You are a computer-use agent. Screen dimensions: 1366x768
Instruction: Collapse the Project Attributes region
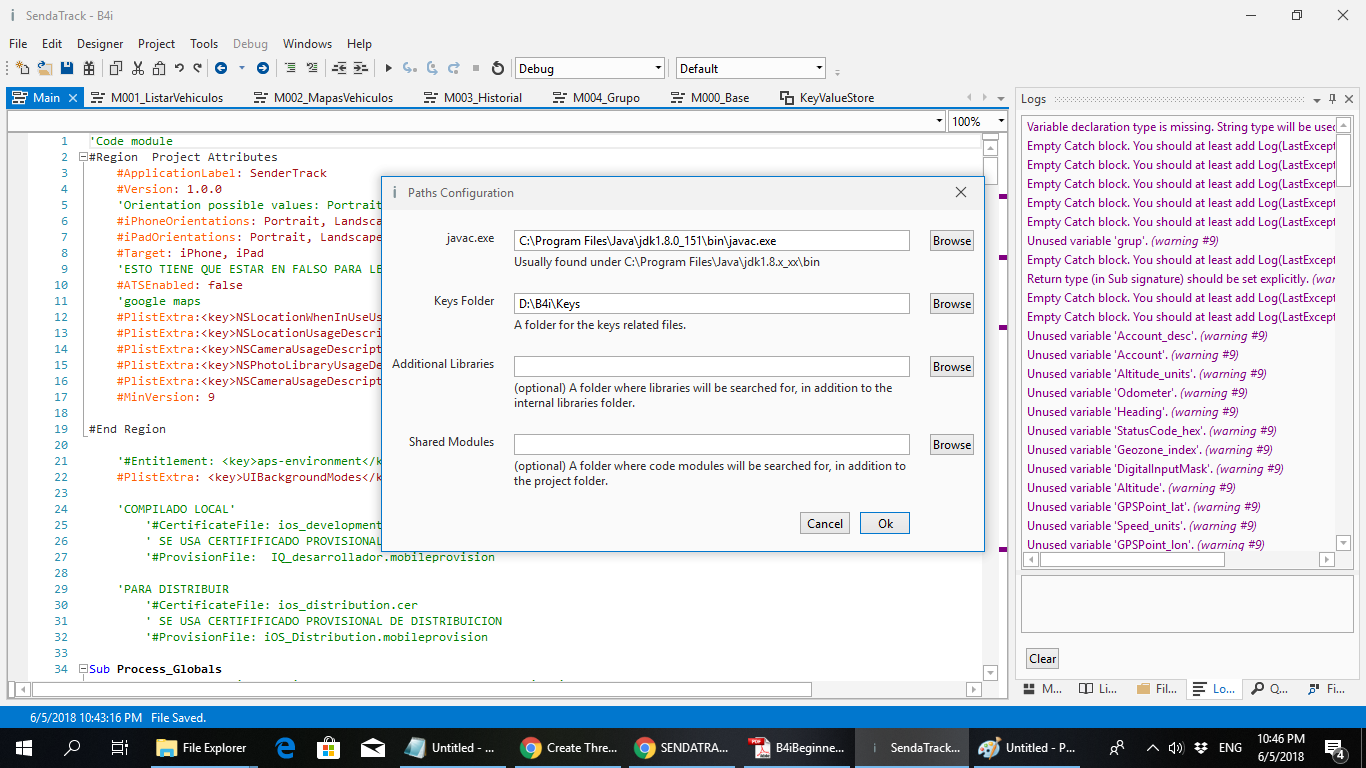(x=83, y=157)
